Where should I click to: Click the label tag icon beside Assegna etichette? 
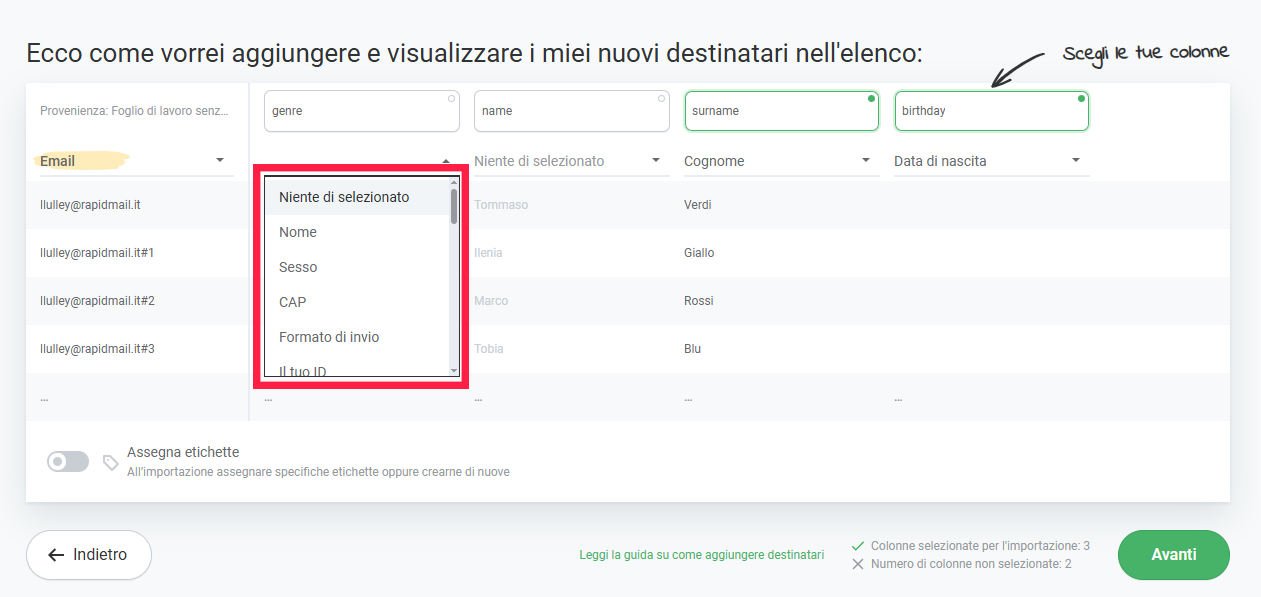point(111,462)
